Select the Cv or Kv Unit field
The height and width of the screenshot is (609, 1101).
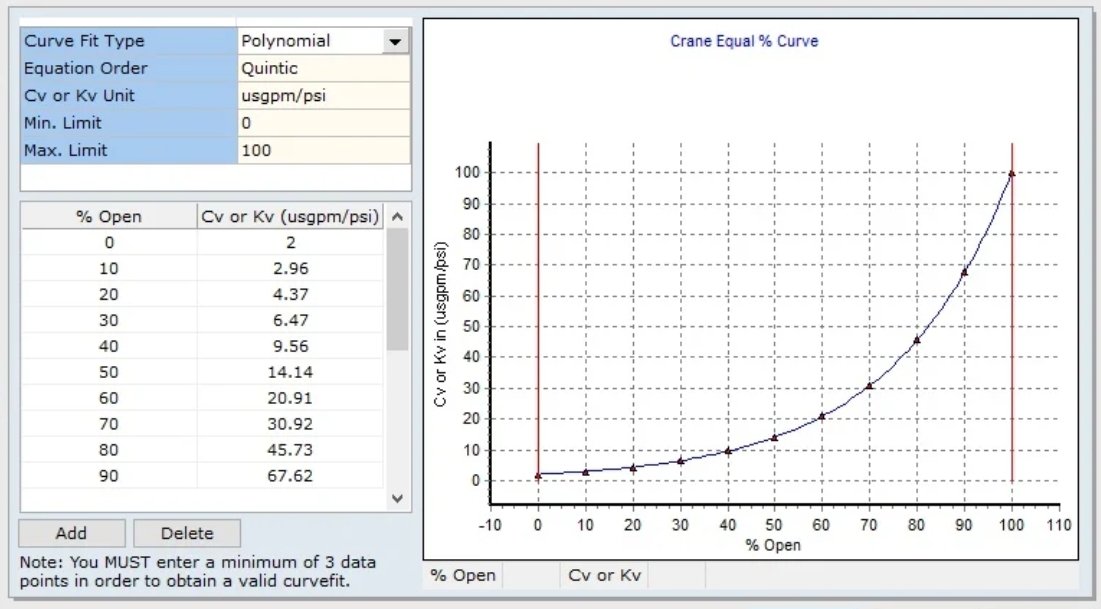[x=323, y=96]
